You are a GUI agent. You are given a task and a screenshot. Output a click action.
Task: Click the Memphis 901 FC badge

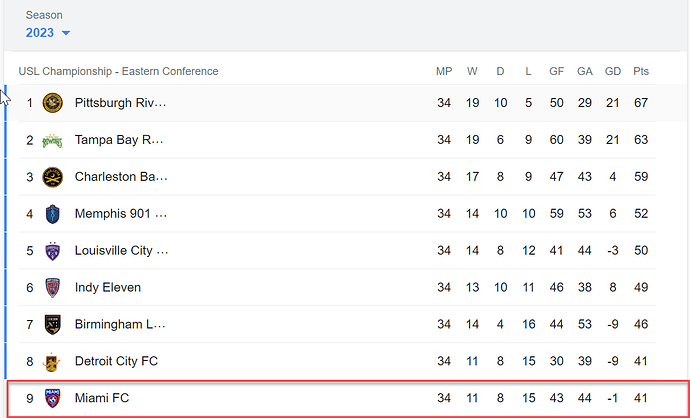(x=52, y=214)
